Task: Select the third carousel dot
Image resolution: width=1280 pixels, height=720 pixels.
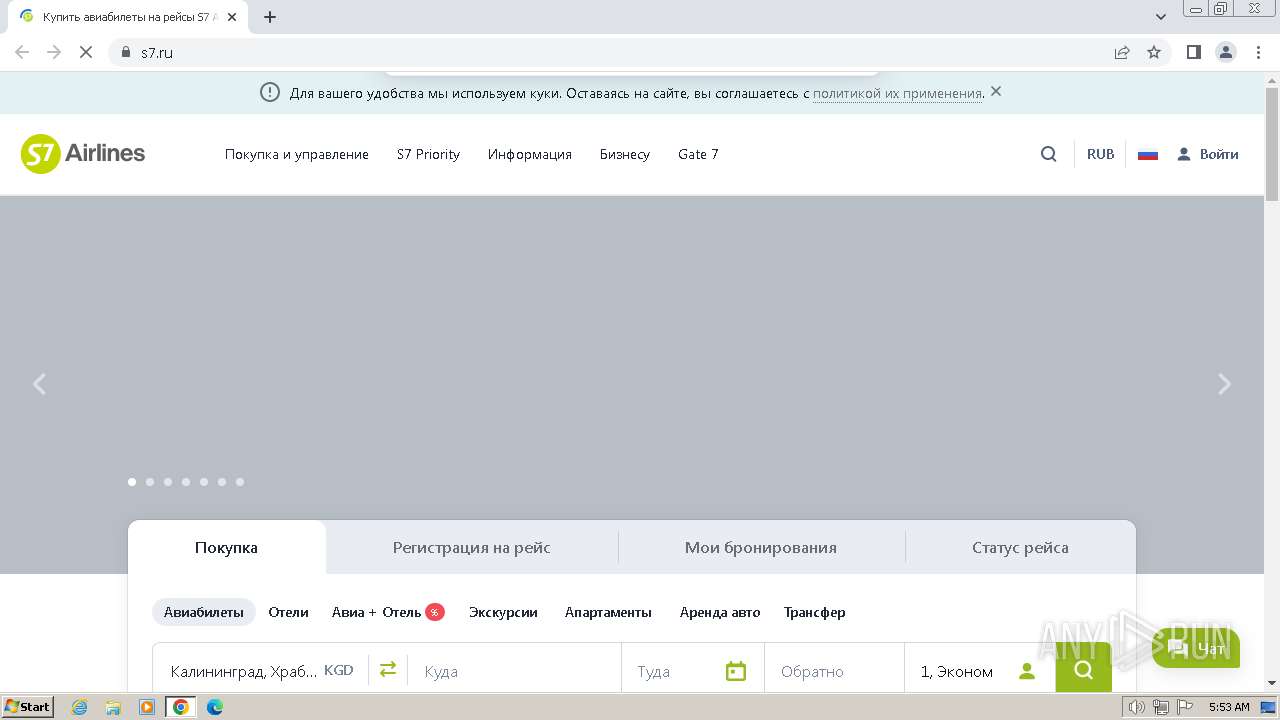Action: [x=168, y=482]
